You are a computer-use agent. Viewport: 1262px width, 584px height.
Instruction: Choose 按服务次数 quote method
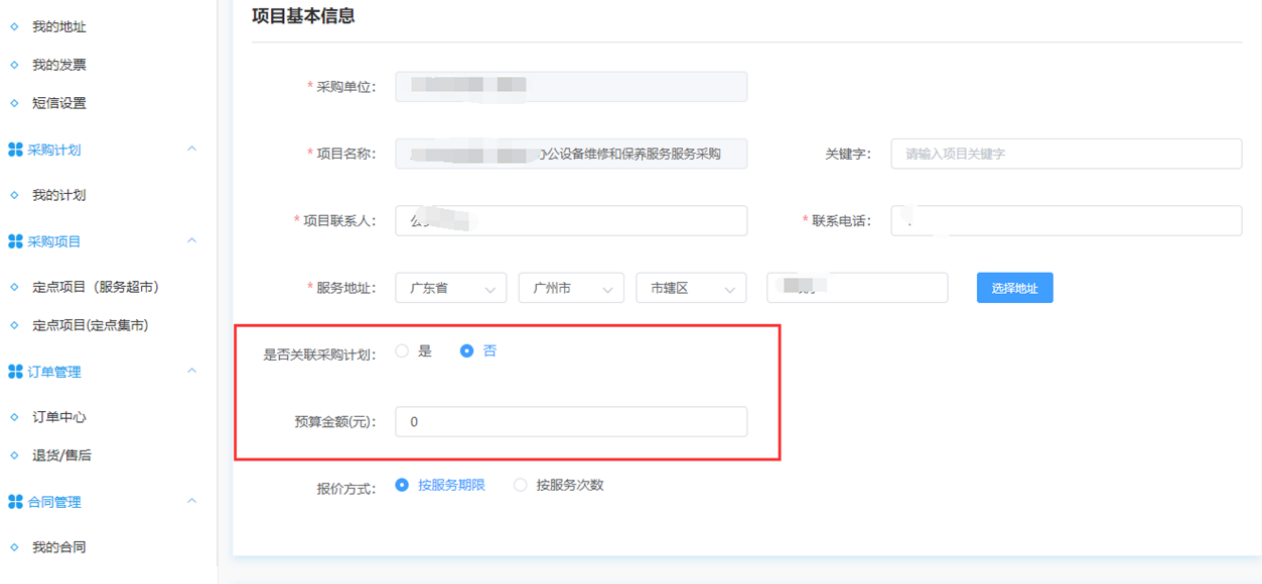click(520, 485)
